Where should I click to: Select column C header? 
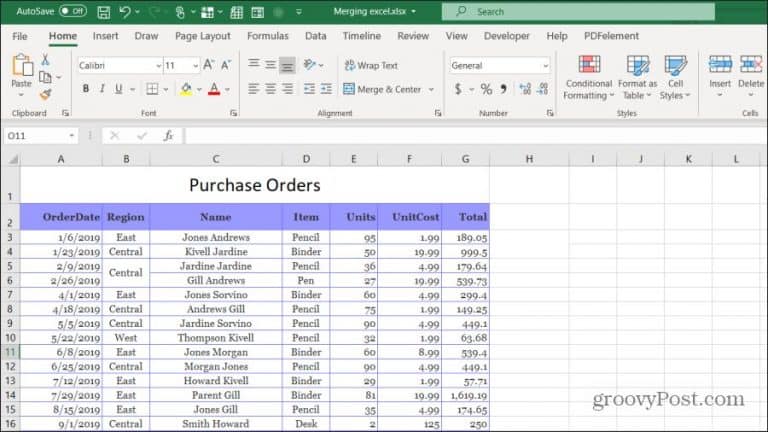[x=216, y=159]
